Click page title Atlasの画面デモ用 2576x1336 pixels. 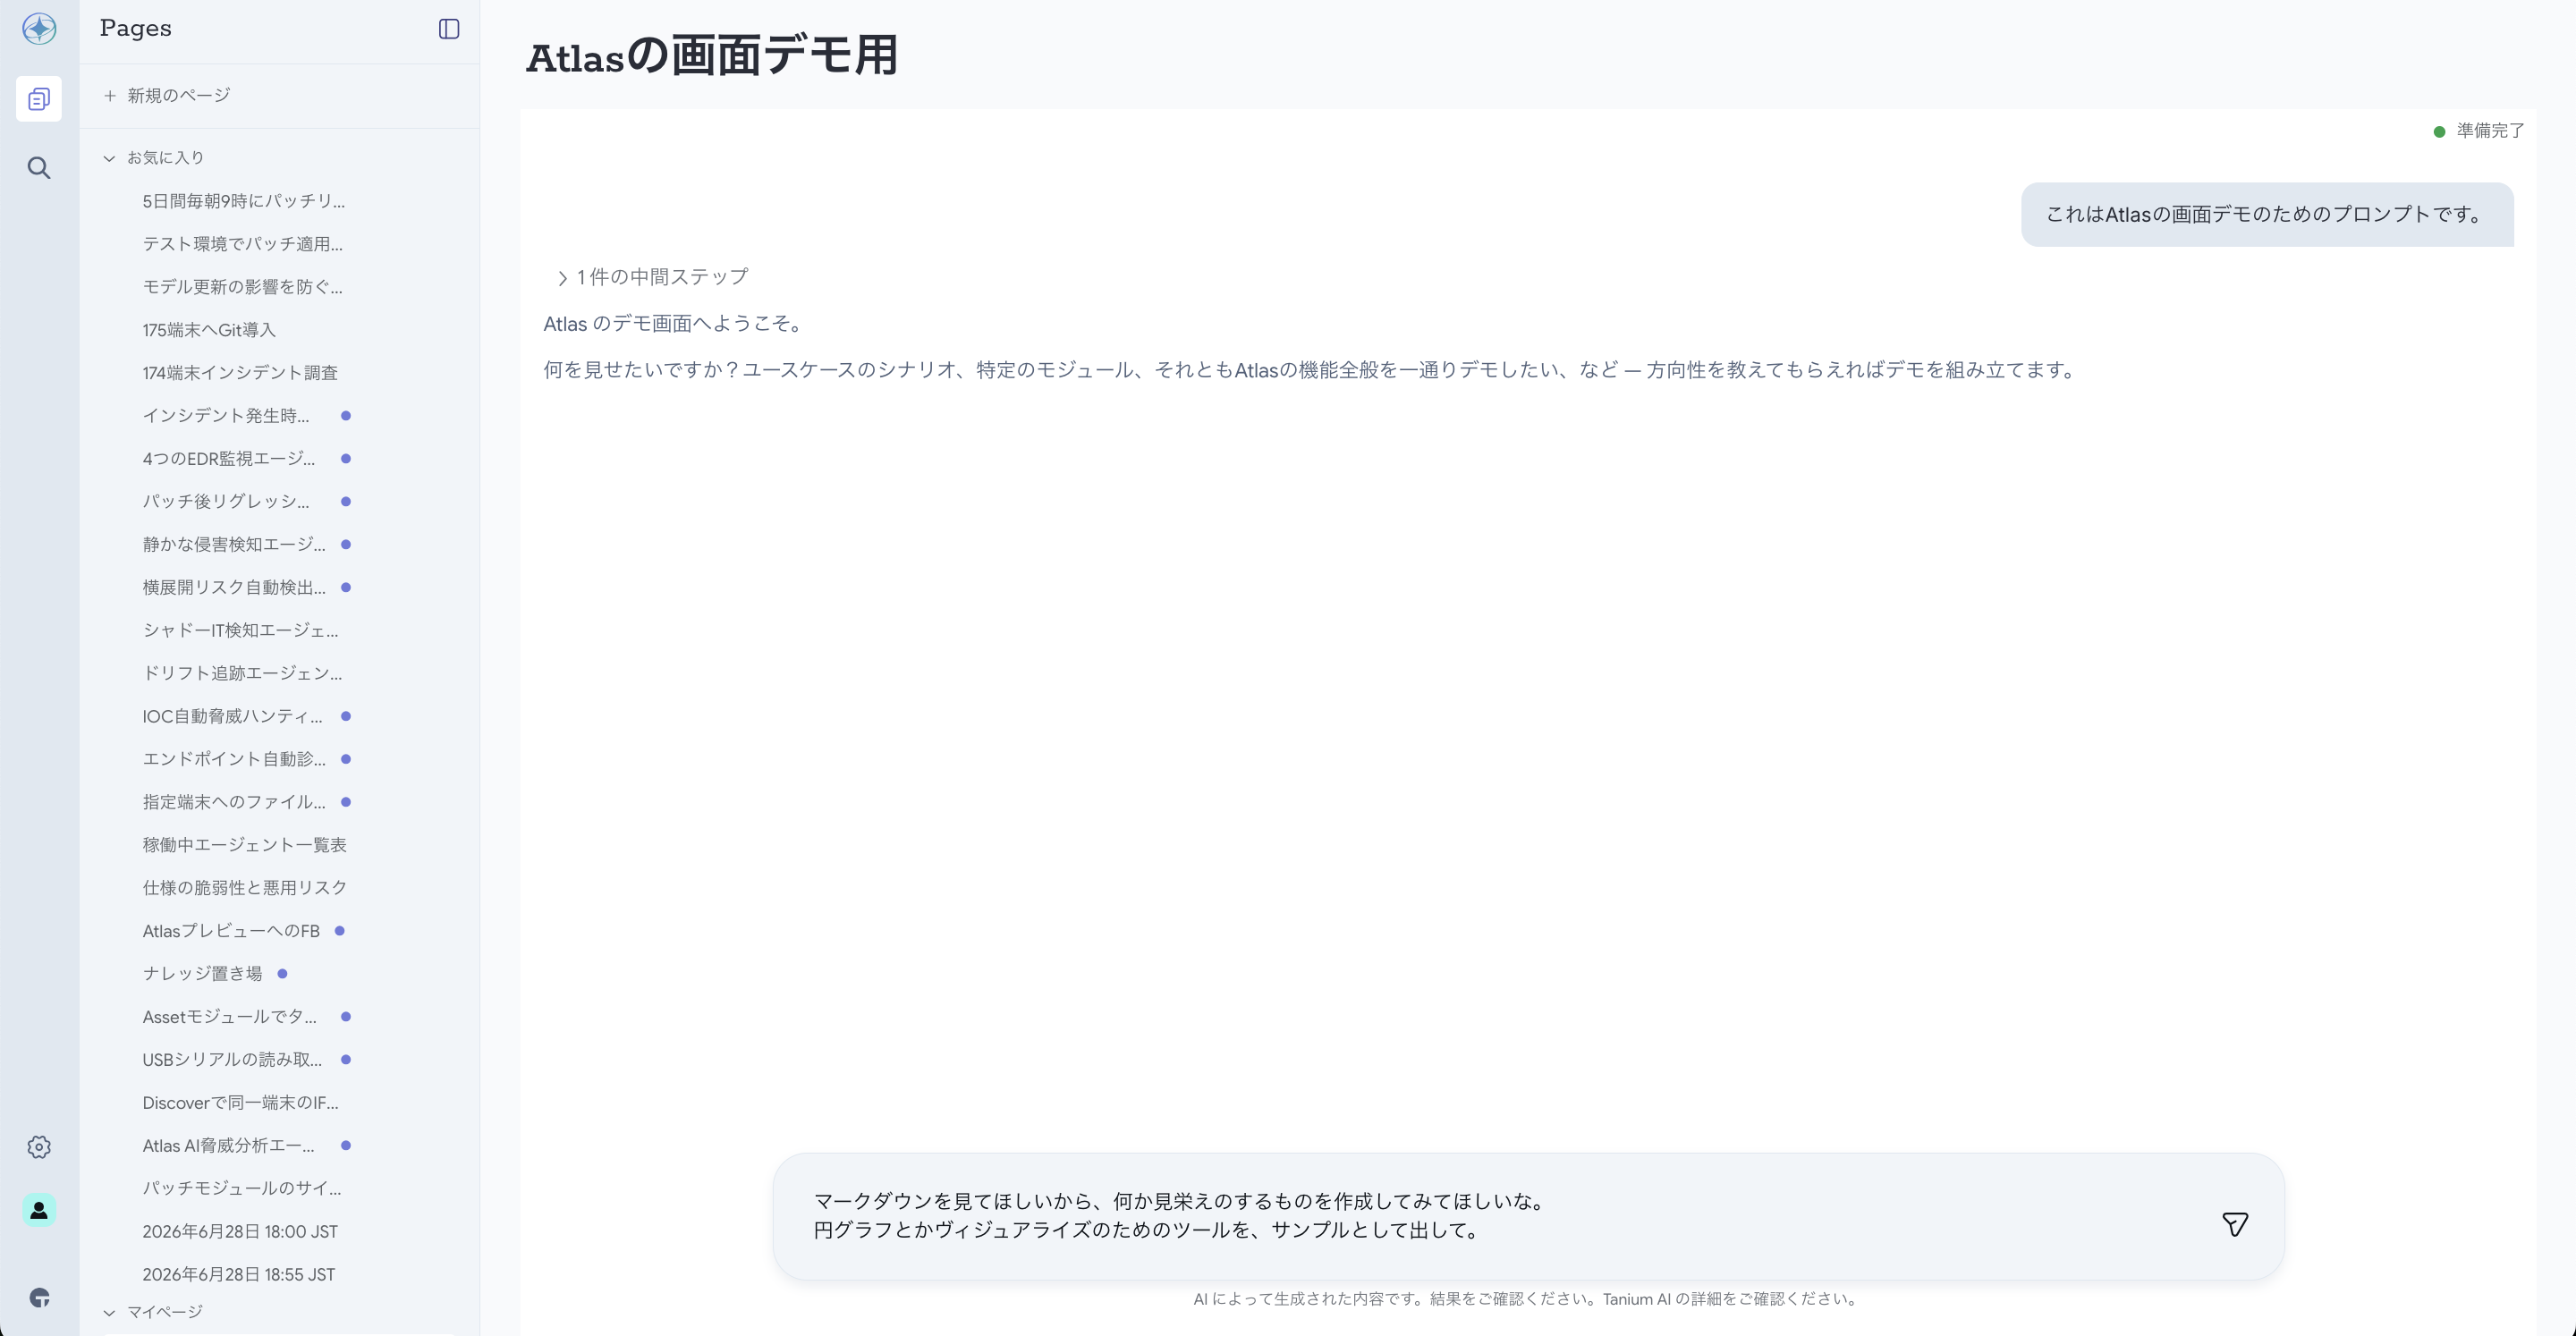click(712, 57)
